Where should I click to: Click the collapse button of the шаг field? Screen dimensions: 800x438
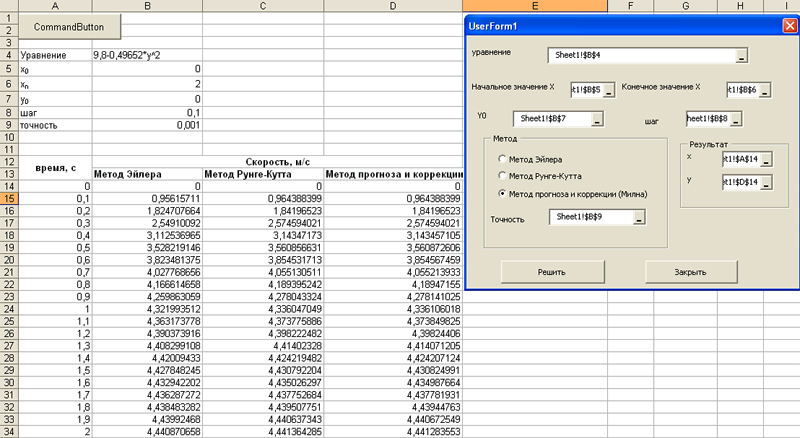click(738, 119)
